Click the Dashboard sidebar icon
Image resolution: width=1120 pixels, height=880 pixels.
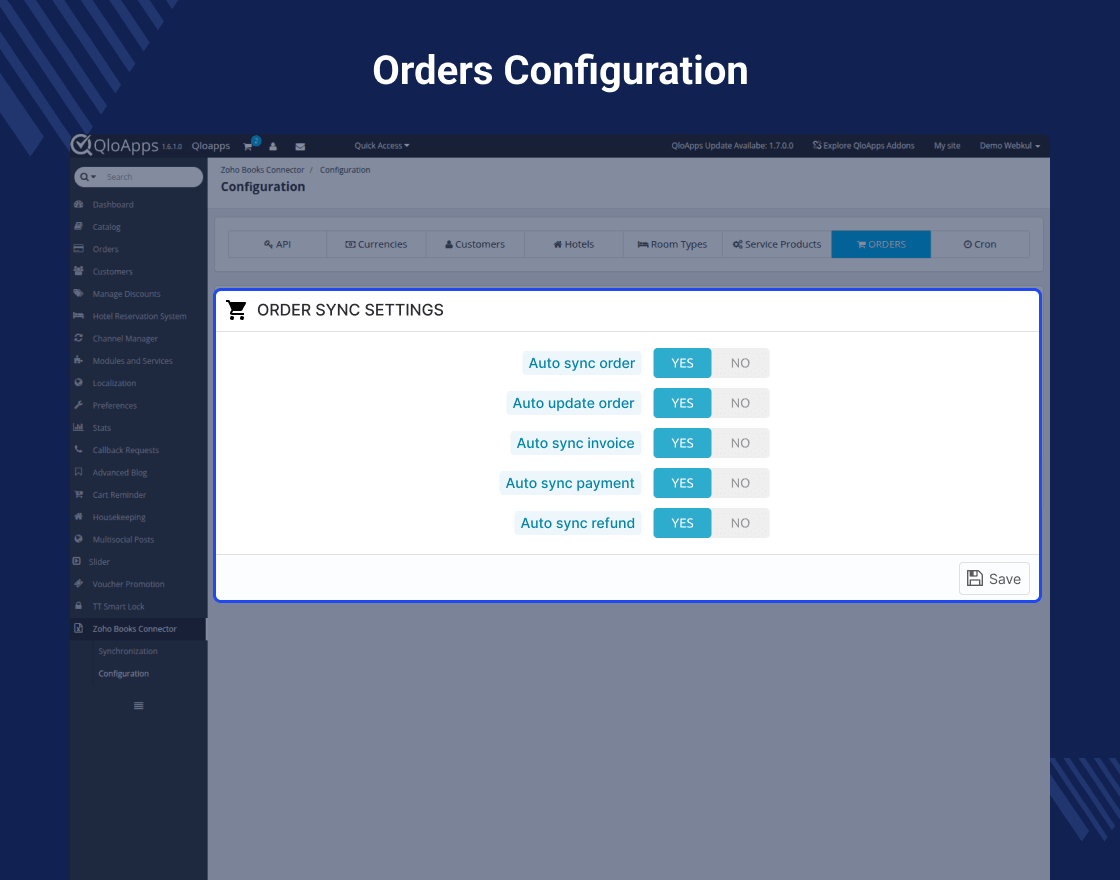point(79,204)
